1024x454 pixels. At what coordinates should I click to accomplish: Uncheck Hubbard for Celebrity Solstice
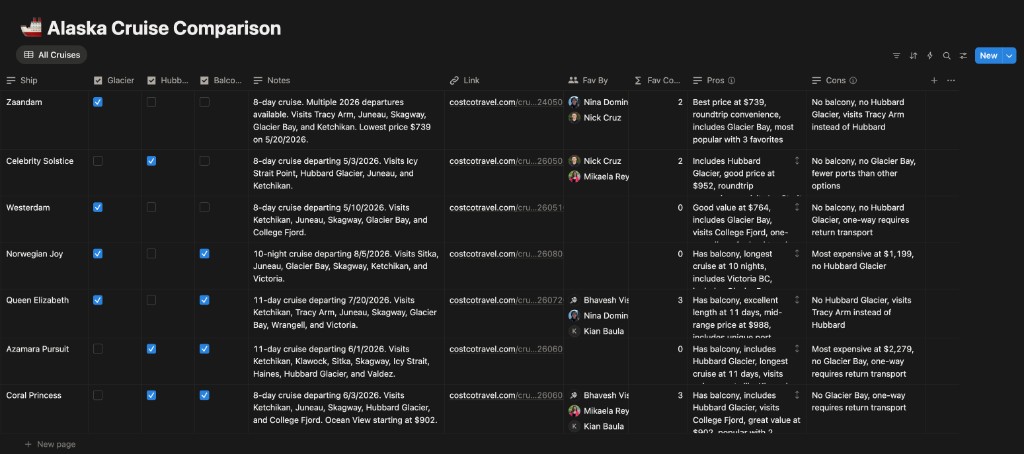(152, 161)
